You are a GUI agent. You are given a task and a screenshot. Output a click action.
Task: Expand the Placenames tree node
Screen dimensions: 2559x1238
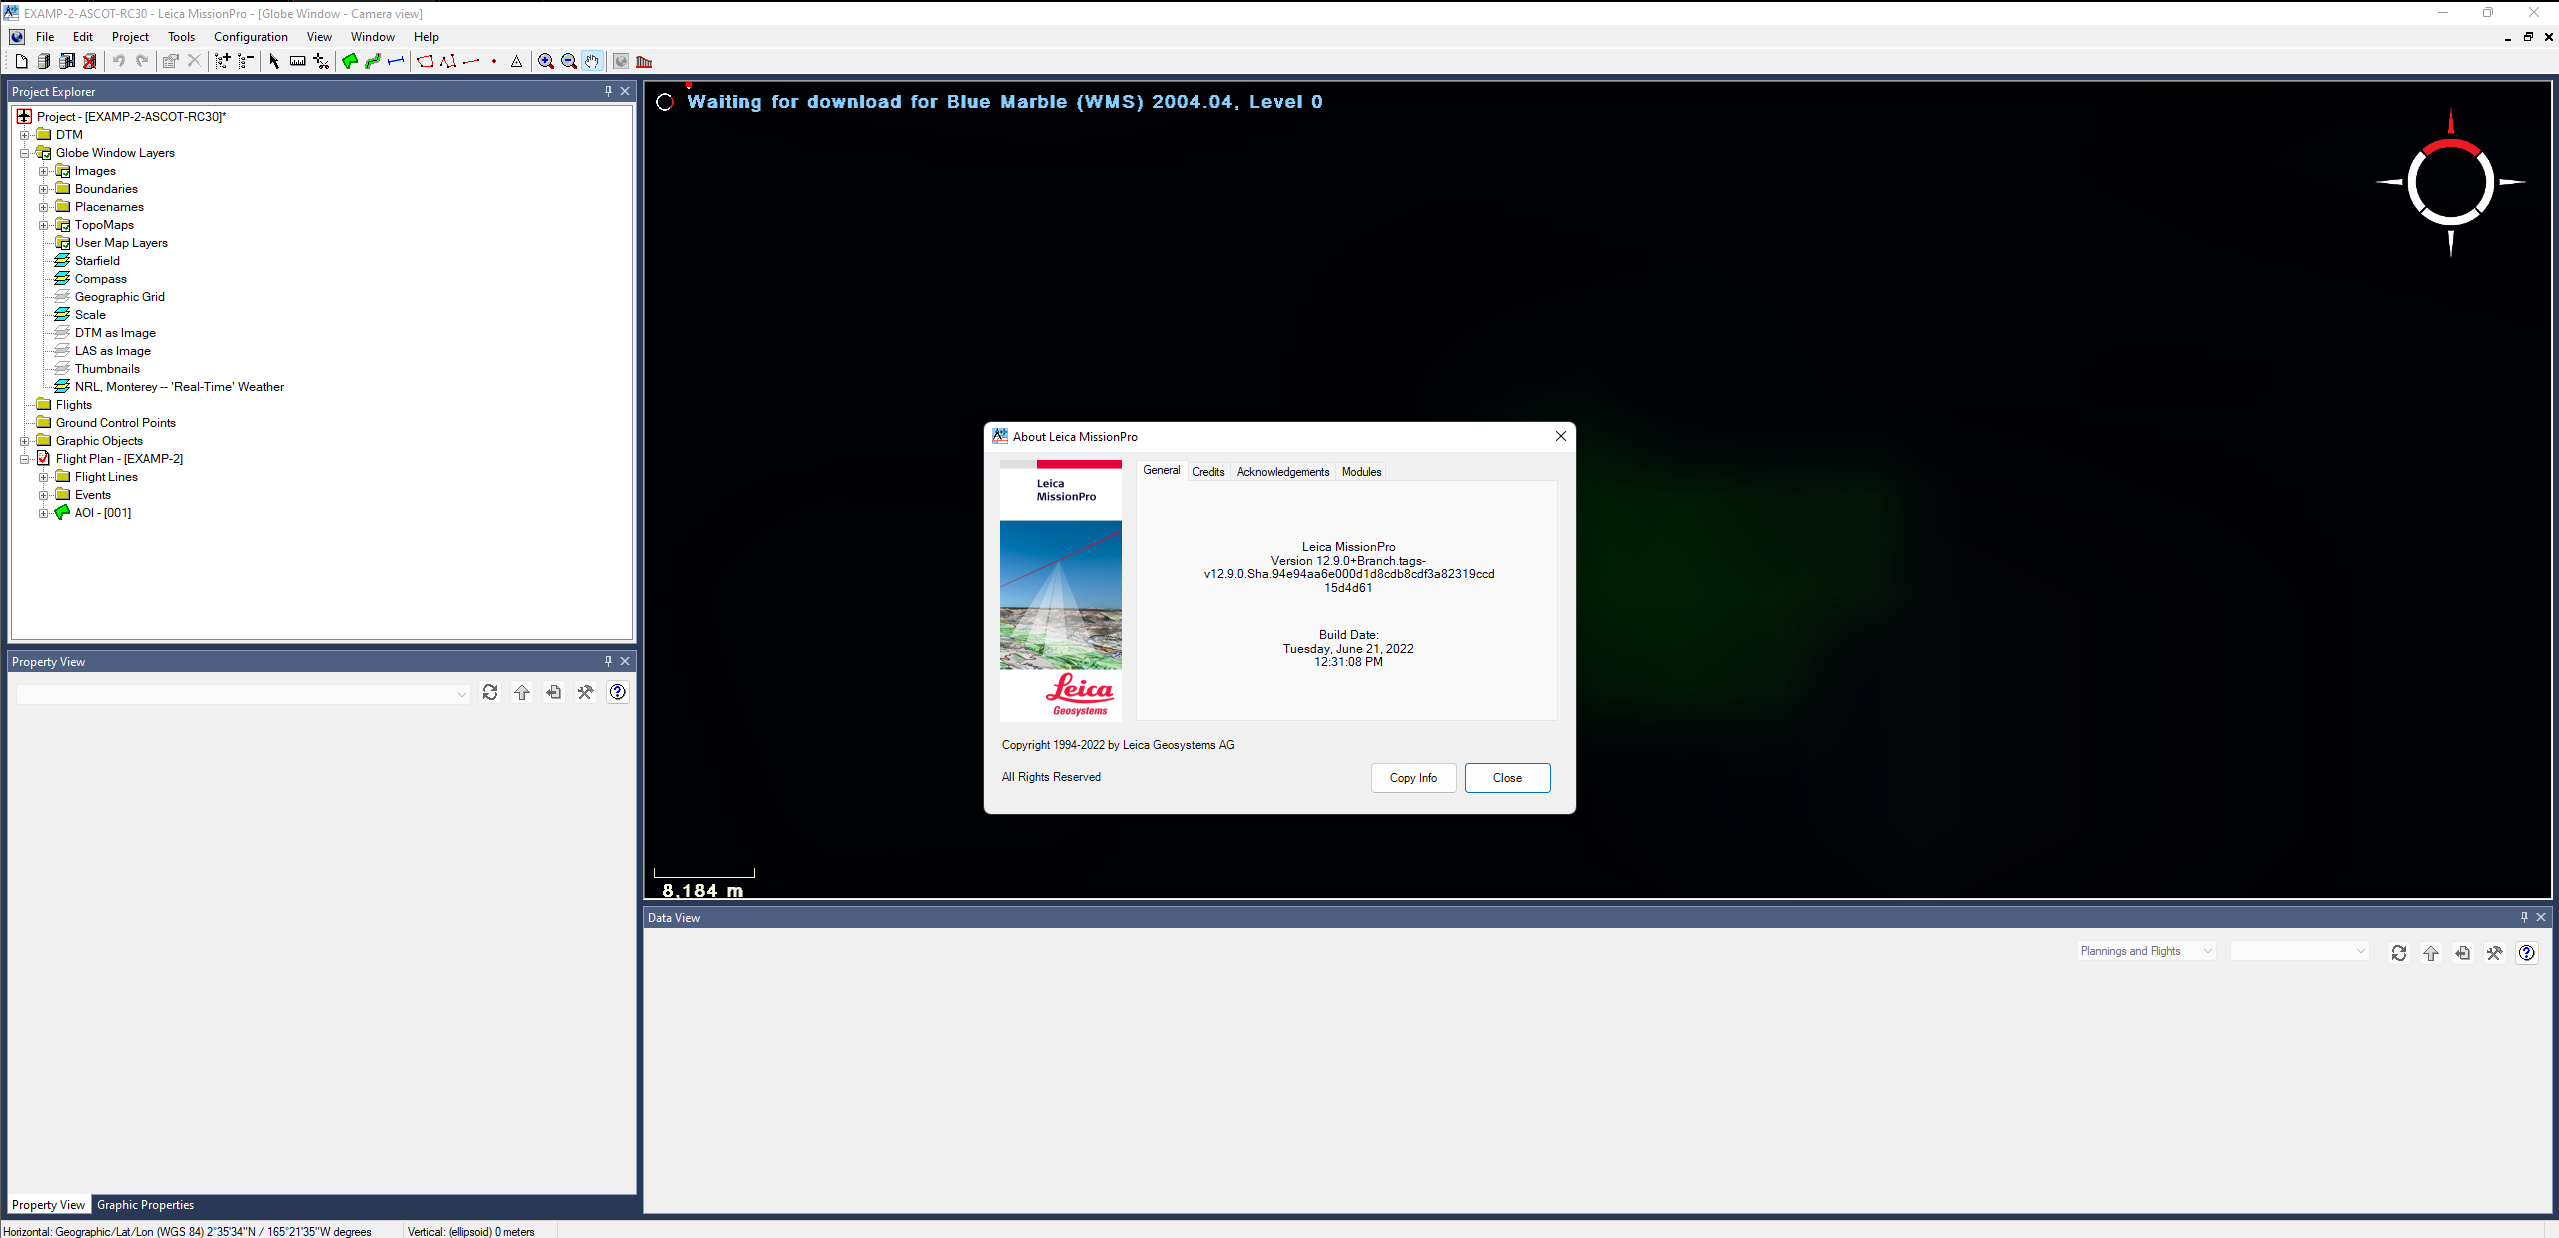[x=44, y=207]
